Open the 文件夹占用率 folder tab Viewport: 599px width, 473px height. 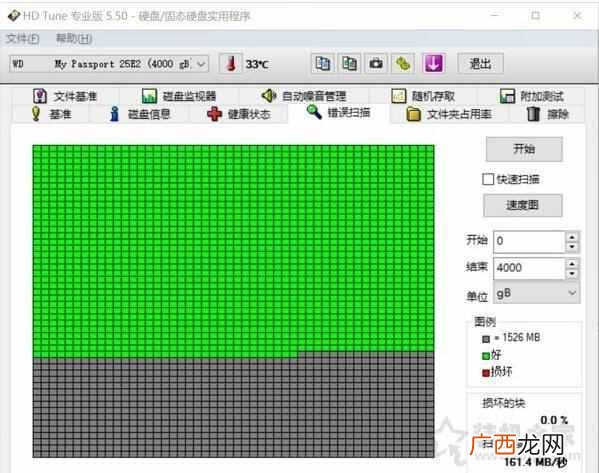click(449, 114)
